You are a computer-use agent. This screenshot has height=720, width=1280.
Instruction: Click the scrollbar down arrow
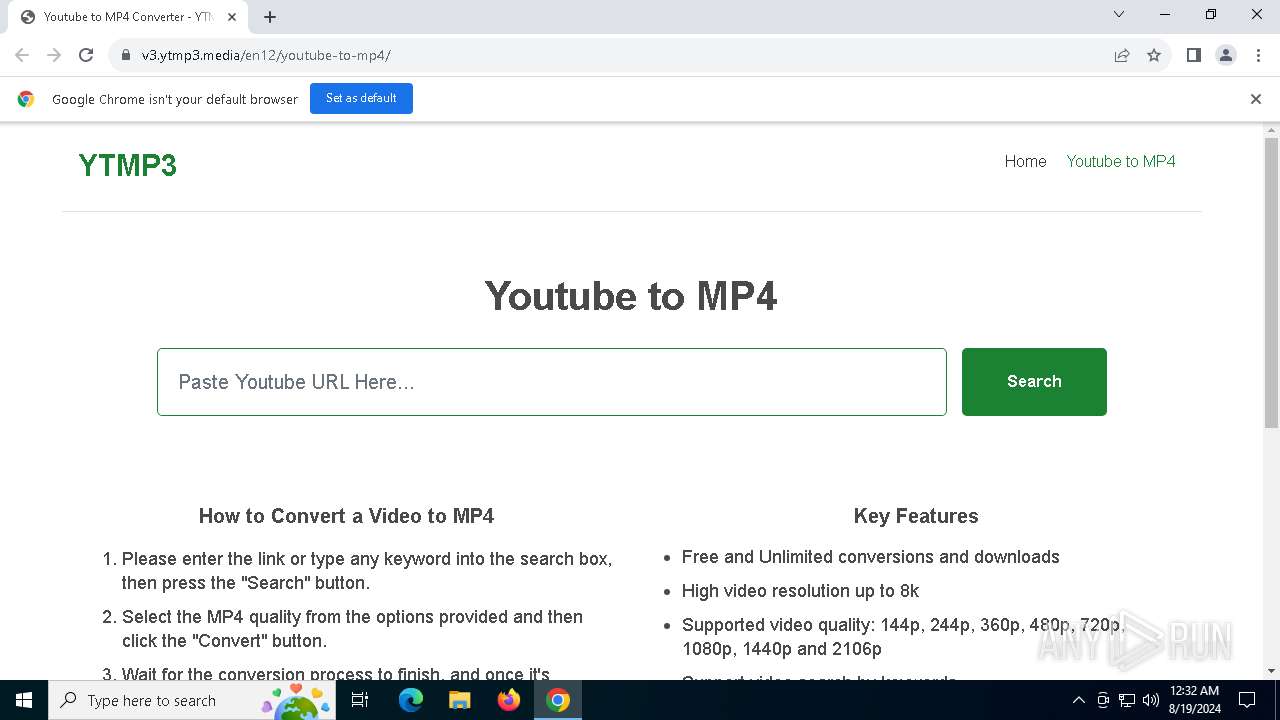[x=1271, y=671]
